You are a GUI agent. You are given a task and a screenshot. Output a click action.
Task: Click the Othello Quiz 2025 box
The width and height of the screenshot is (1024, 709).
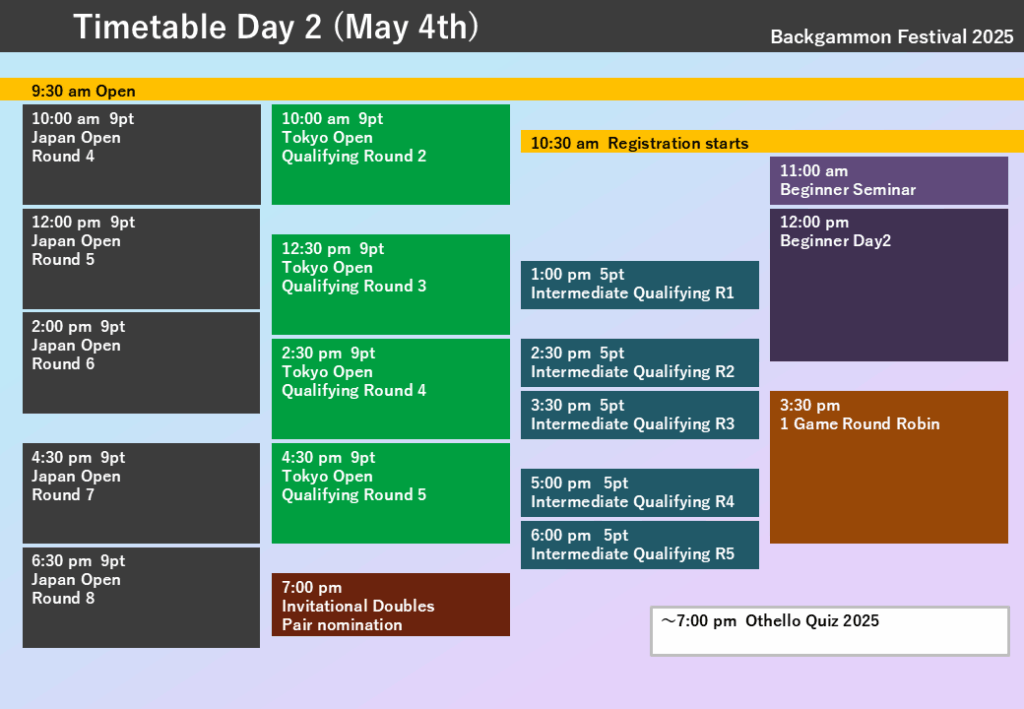click(x=829, y=631)
